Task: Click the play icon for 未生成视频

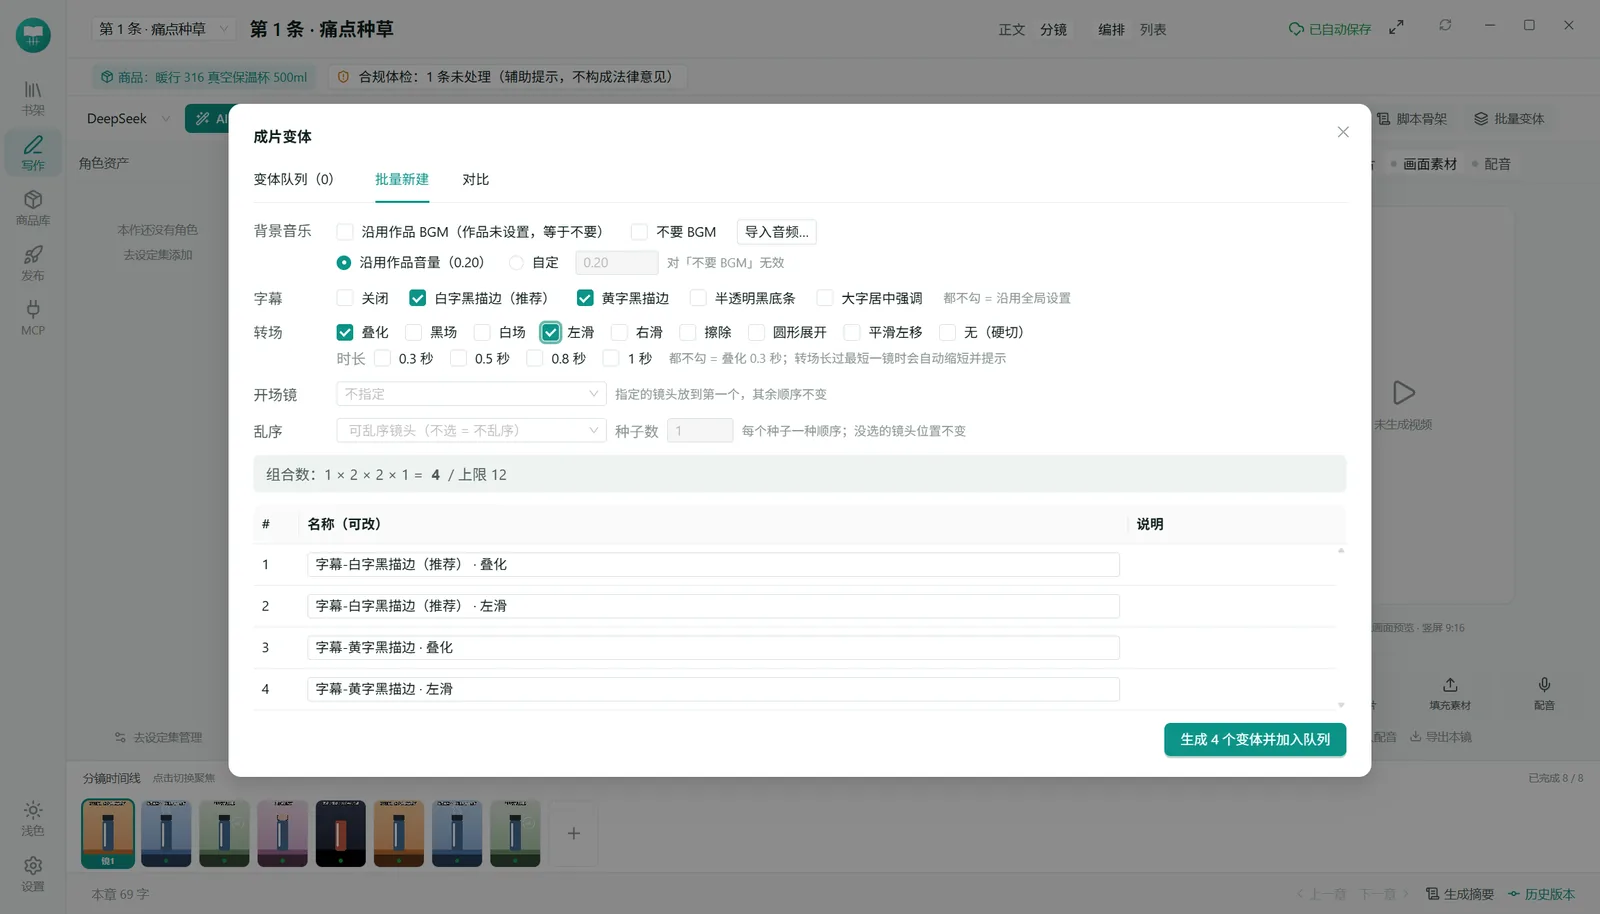Action: [x=1403, y=392]
